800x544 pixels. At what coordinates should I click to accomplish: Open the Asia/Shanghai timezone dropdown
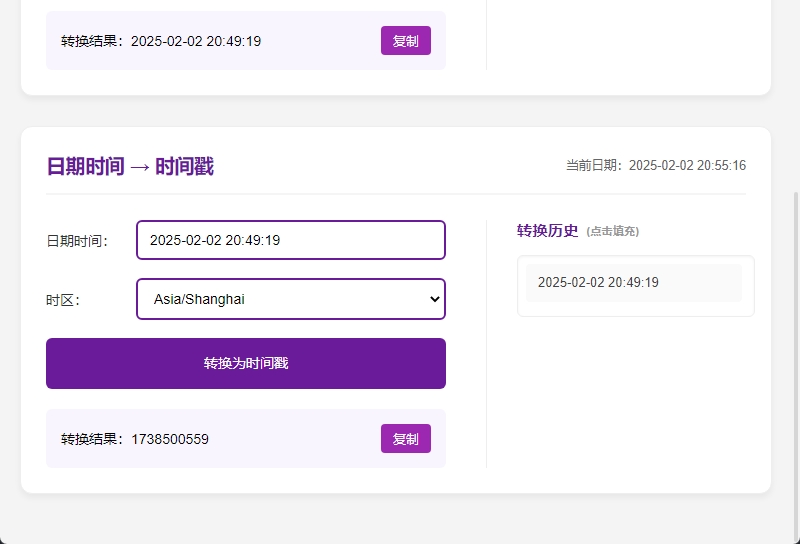click(x=291, y=299)
